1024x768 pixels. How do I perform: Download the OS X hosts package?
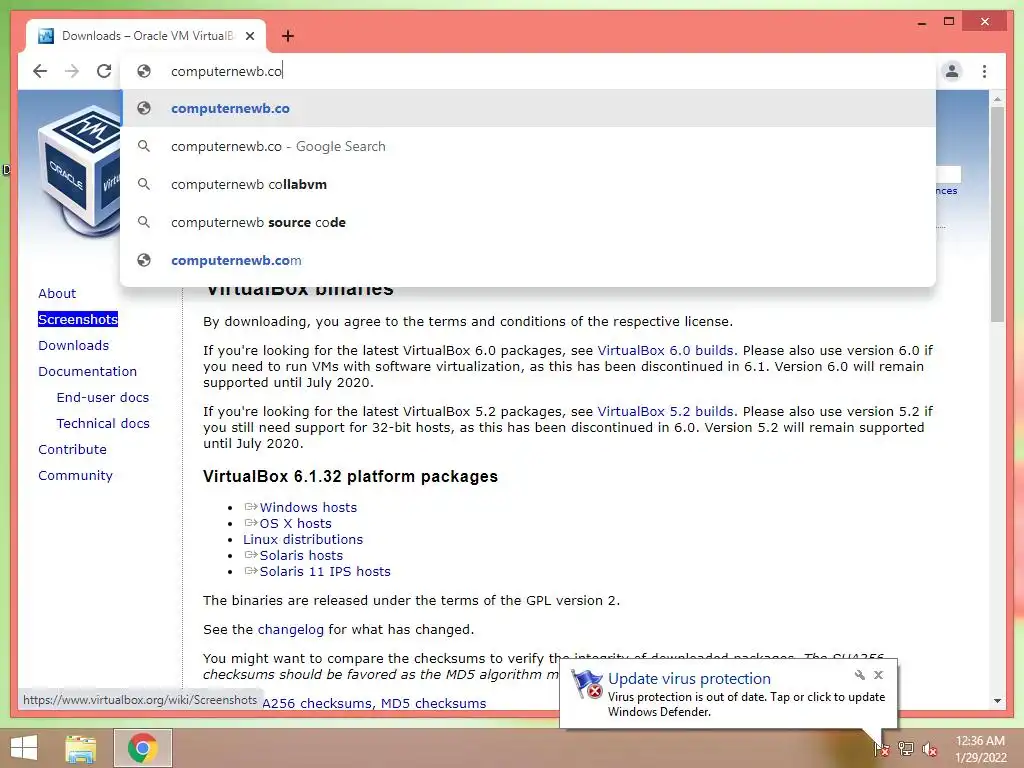[295, 523]
